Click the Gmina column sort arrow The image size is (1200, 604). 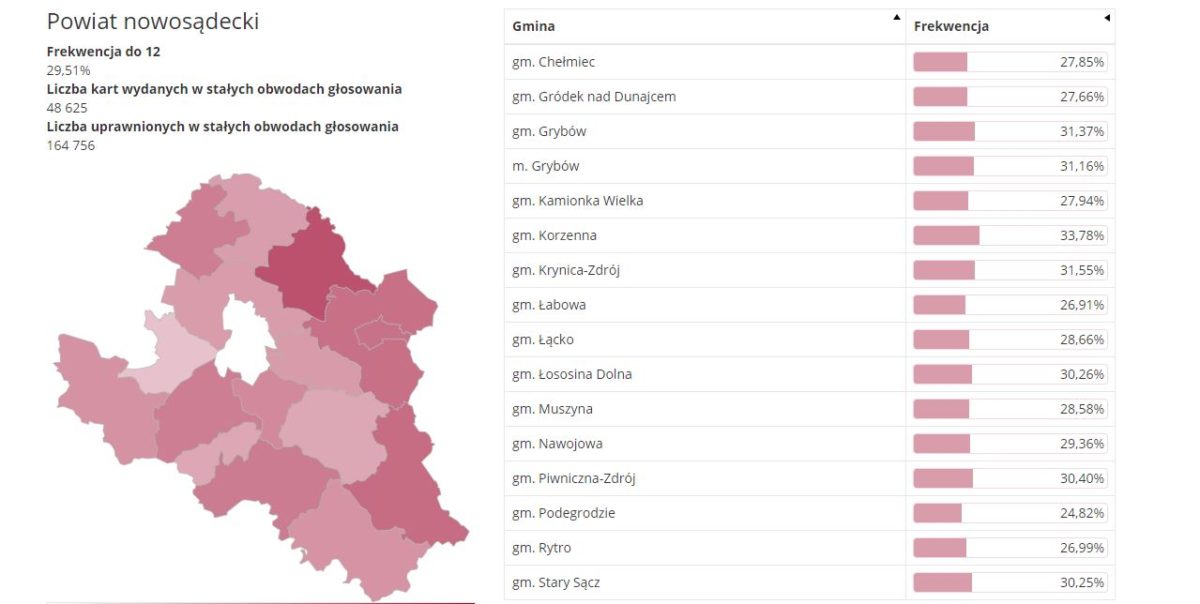coord(897,17)
